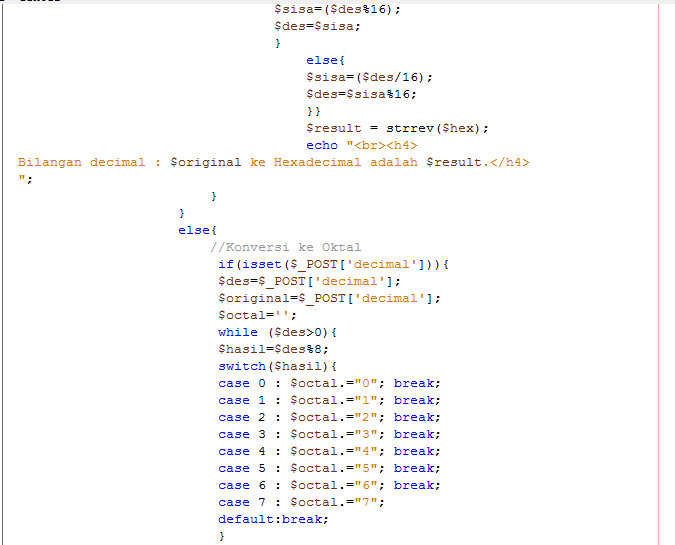675x545 pixels.
Task: Click the comment "//Konversi ke Oktal"
Action: click(x=285, y=248)
